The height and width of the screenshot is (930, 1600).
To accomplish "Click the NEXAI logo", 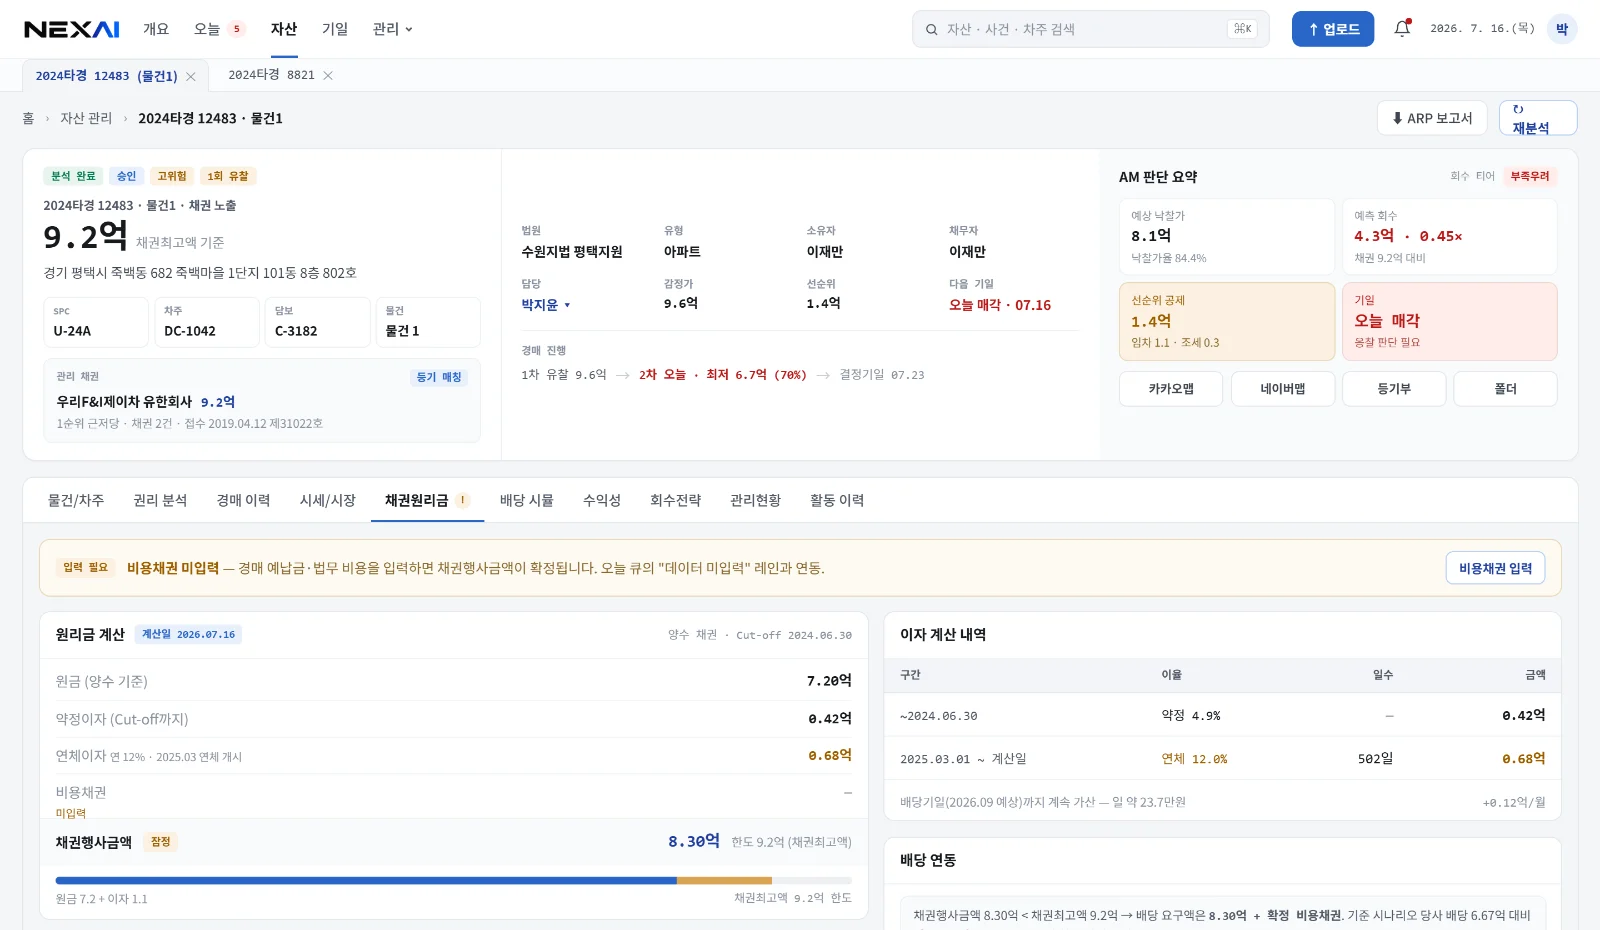I will point(72,29).
